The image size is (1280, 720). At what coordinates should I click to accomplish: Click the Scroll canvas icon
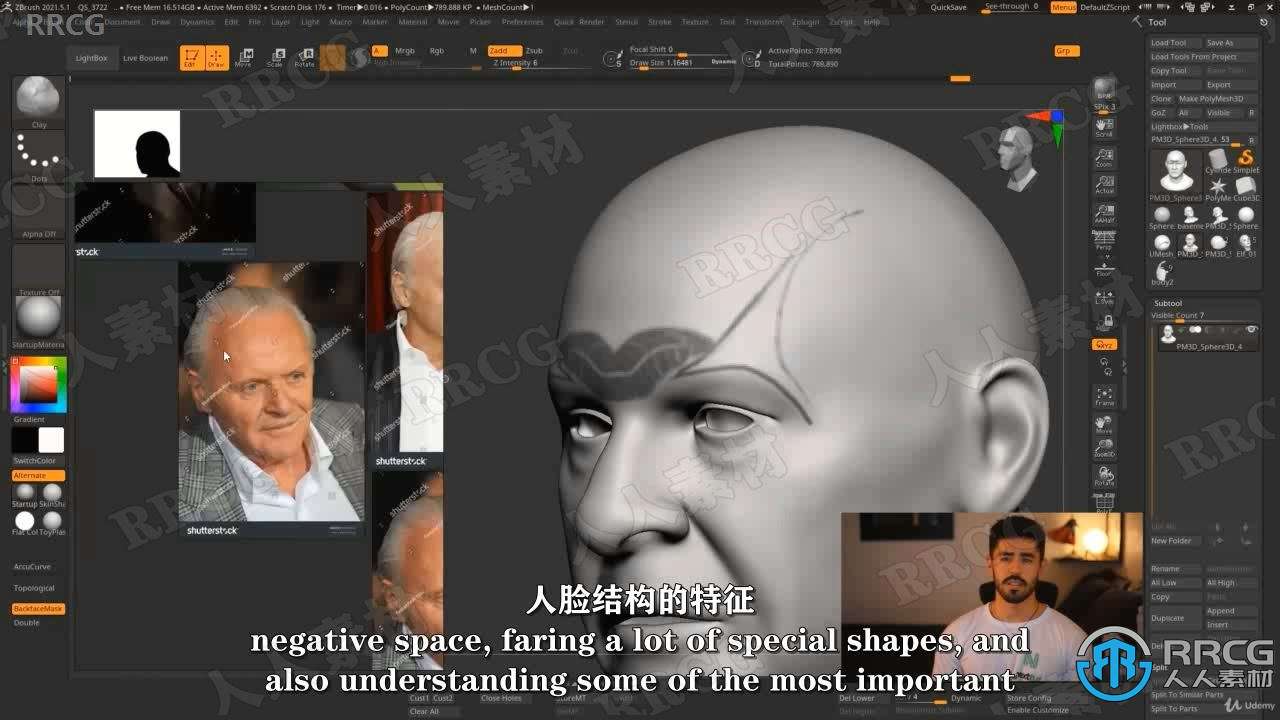tap(1104, 128)
